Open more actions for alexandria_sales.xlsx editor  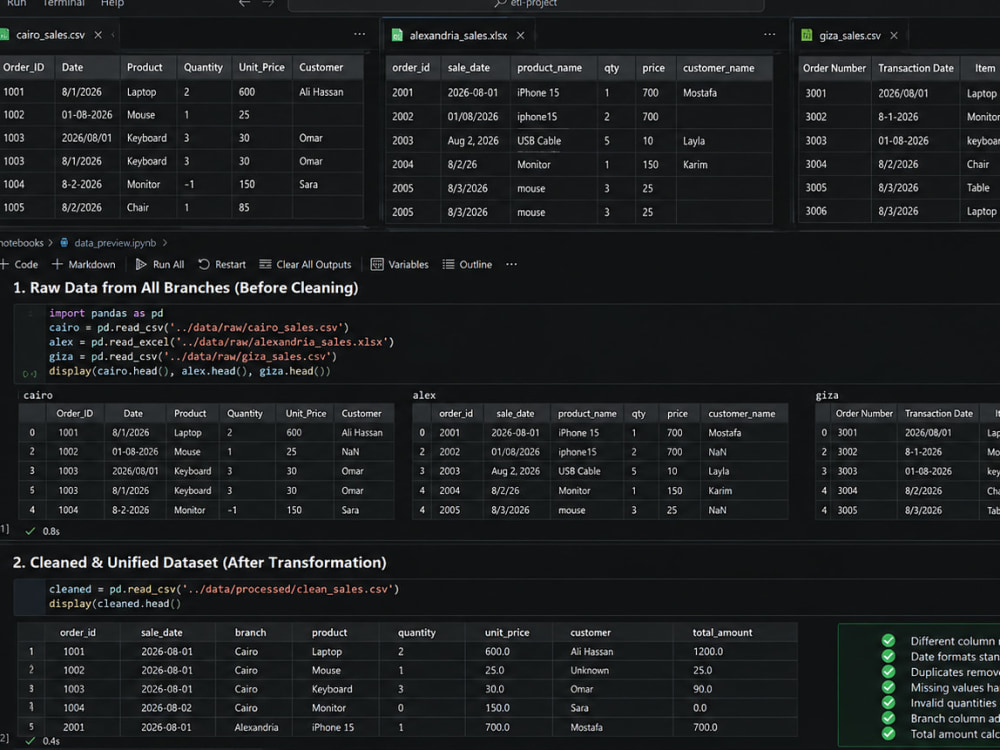[x=770, y=34]
